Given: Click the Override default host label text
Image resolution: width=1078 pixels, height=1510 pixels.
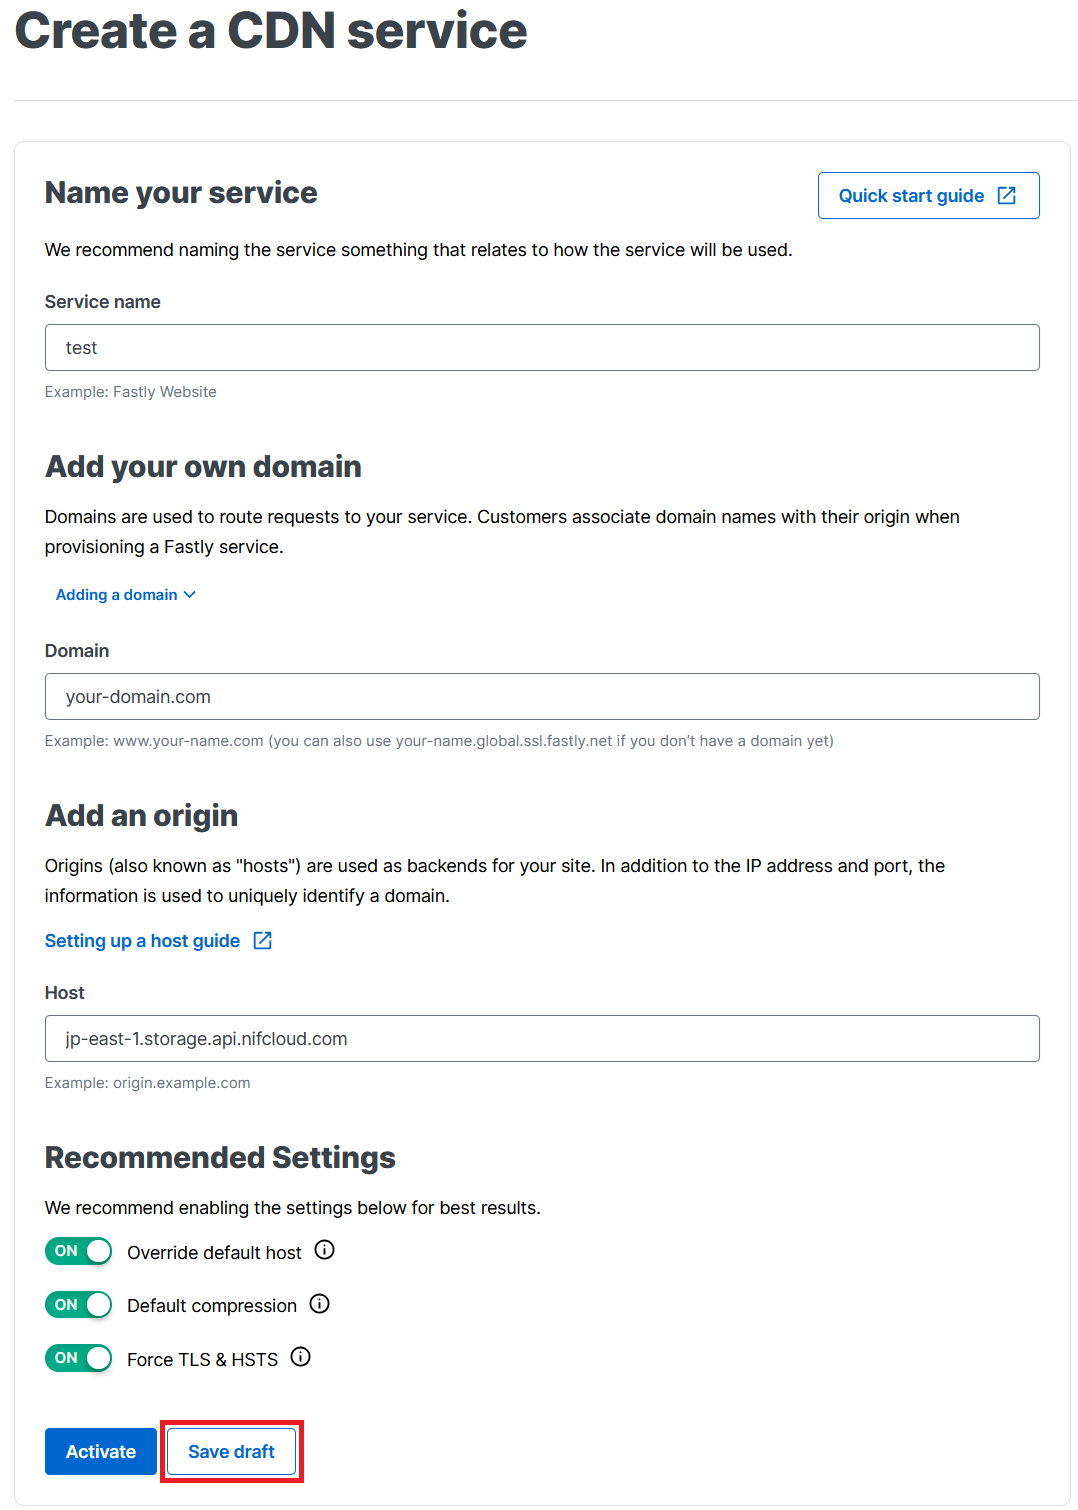Looking at the screenshot, I should coord(213,1251).
